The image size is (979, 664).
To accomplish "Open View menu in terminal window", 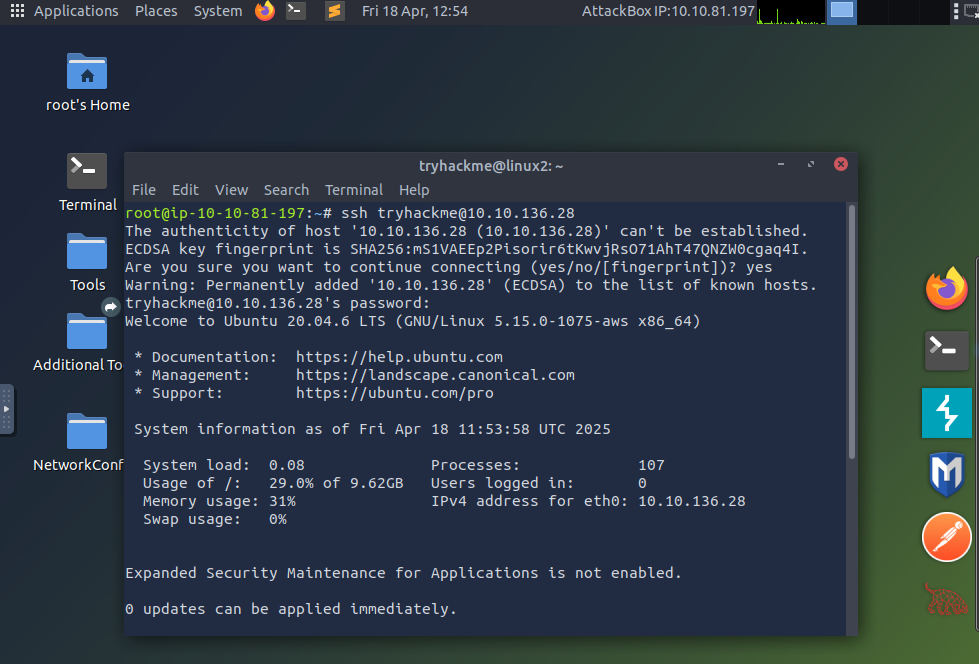I will click(231, 190).
